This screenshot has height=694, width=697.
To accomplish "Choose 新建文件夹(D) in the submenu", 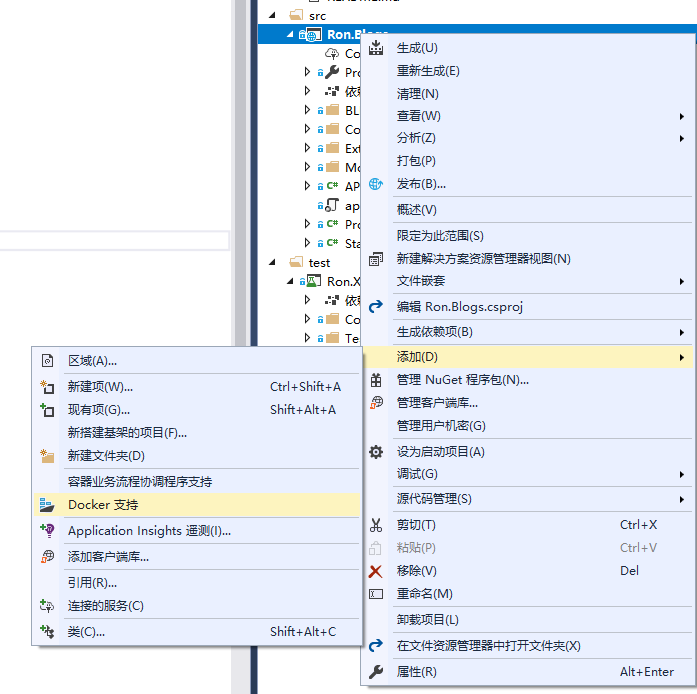I will point(106,456).
